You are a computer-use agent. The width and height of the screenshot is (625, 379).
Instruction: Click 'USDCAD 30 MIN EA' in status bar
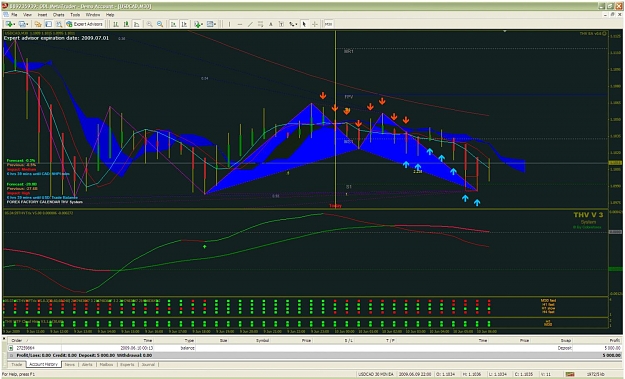pyautogui.click(x=375, y=374)
